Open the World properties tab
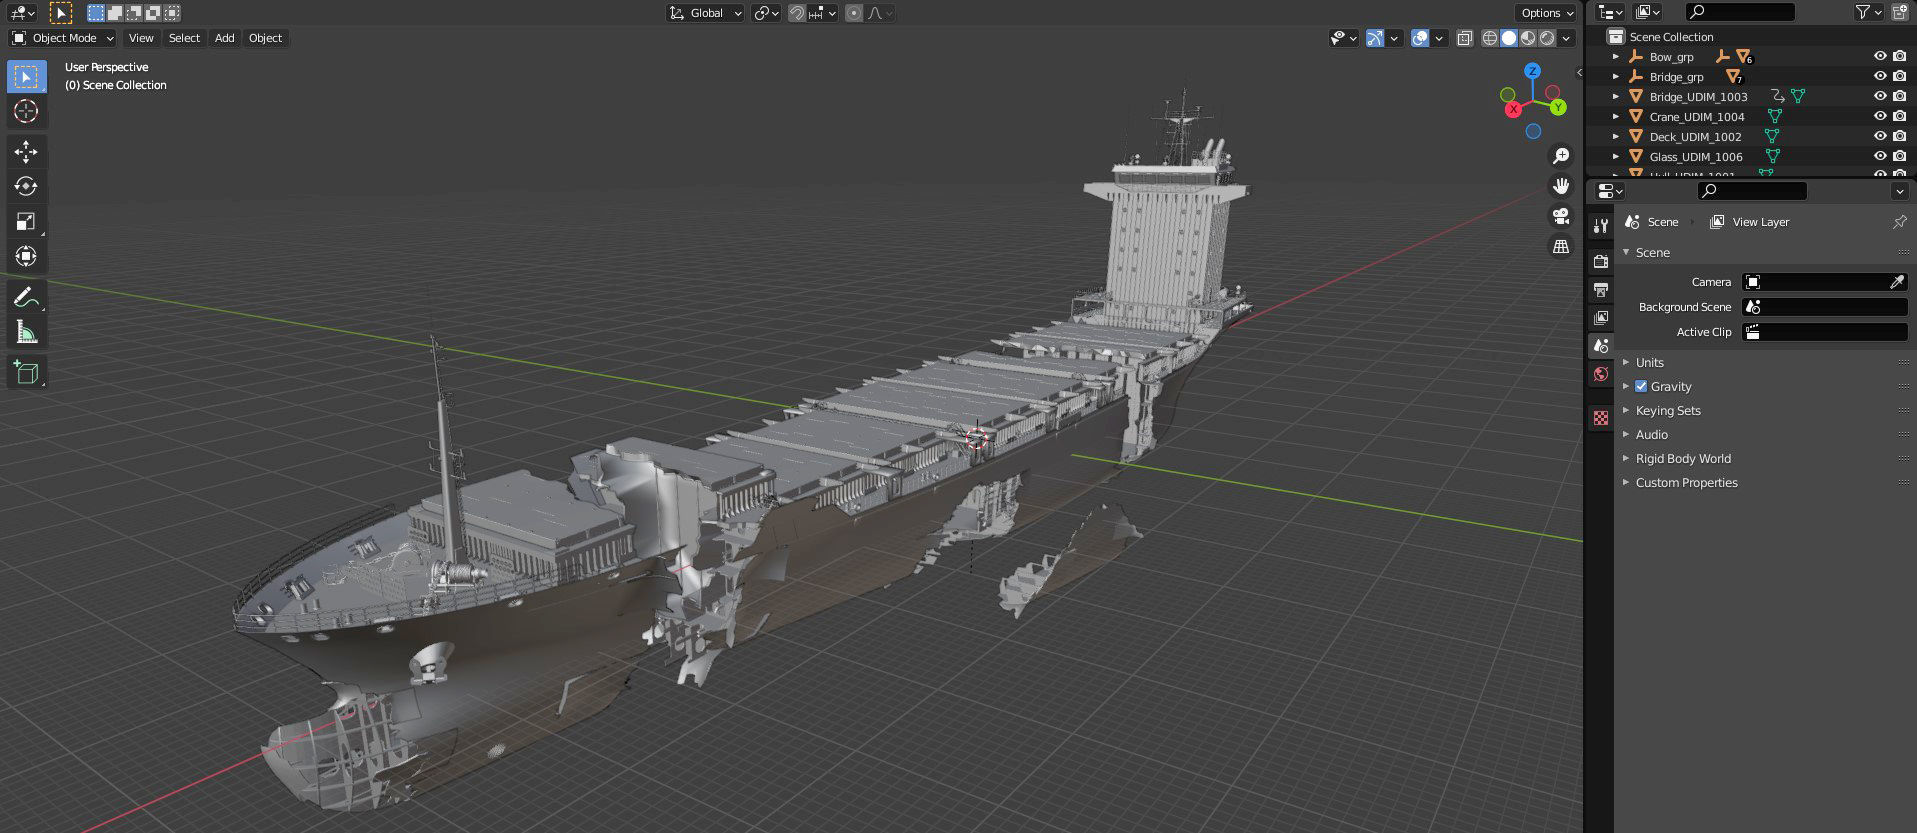1917x833 pixels. (1601, 374)
